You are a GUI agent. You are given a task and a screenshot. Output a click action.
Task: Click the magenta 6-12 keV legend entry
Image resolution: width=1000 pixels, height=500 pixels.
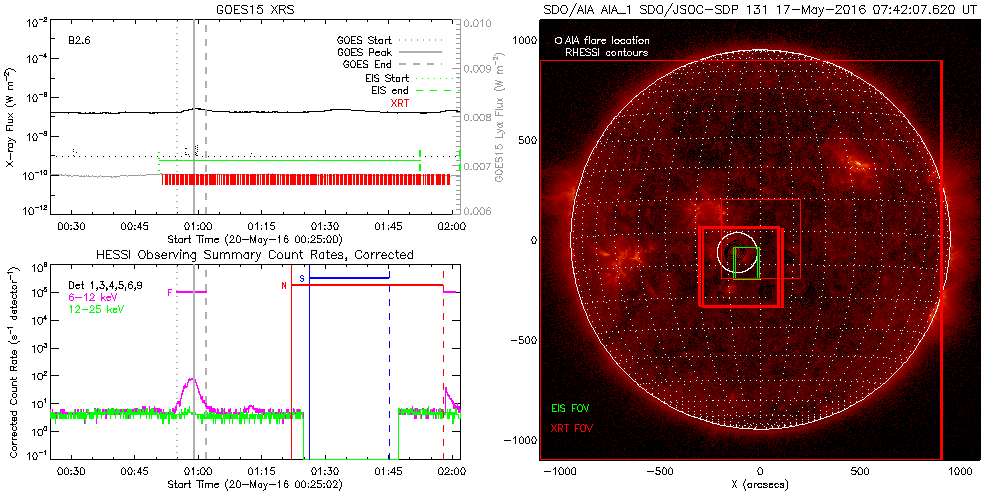click(x=87, y=297)
